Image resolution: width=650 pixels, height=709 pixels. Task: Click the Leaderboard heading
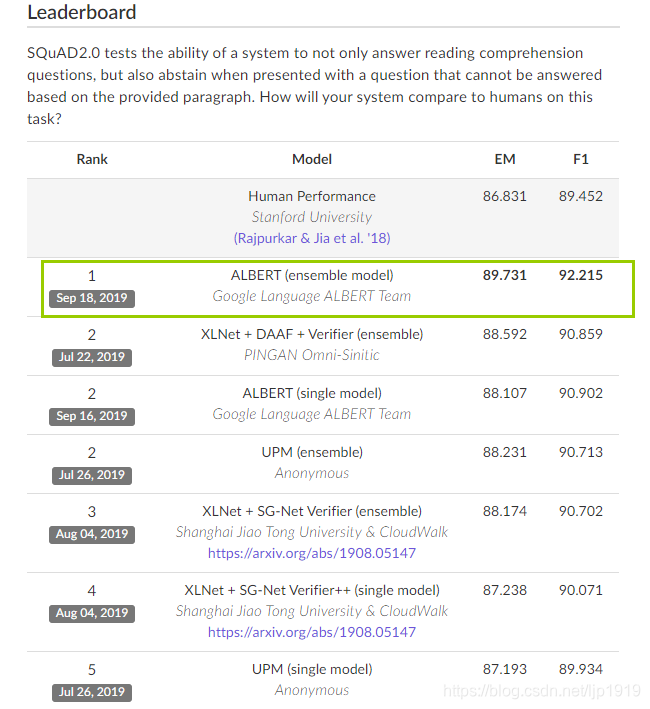click(x=82, y=12)
